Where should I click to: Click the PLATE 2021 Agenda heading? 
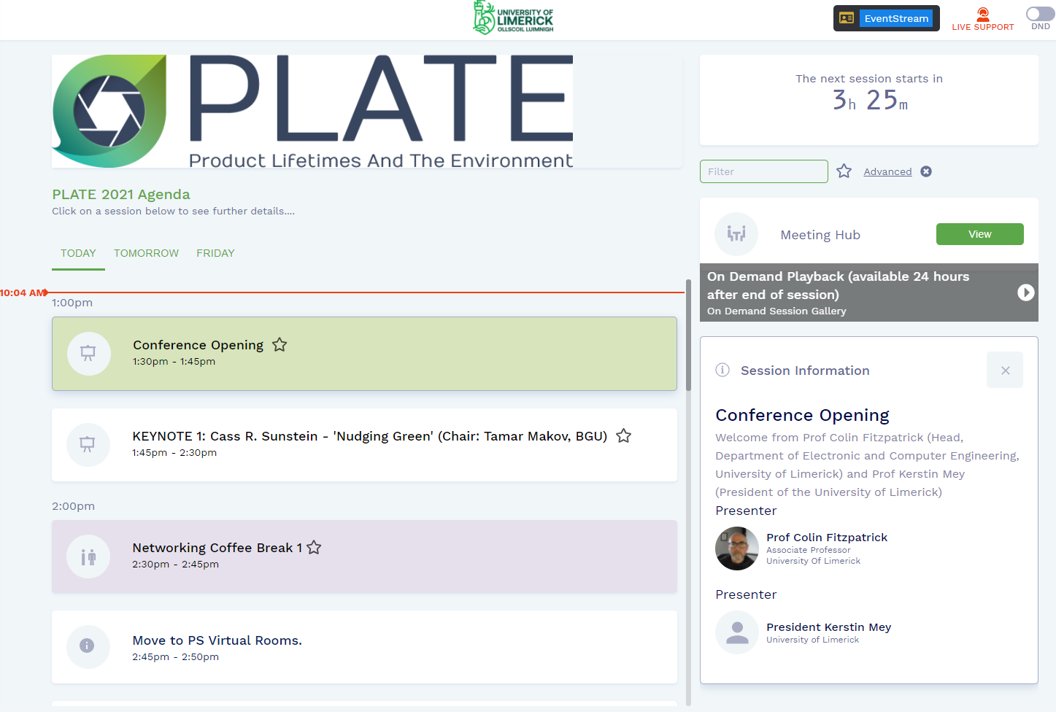coord(121,194)
